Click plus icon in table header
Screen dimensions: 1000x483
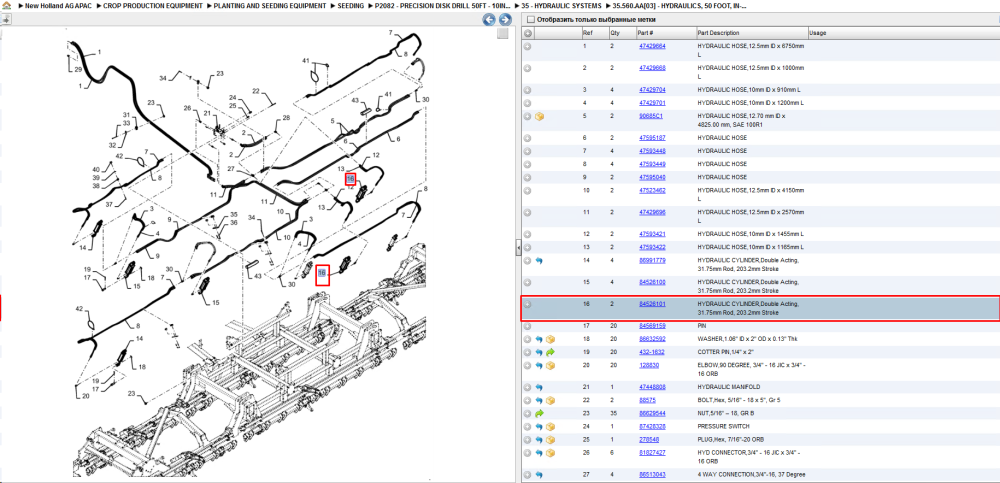(528, 33)
